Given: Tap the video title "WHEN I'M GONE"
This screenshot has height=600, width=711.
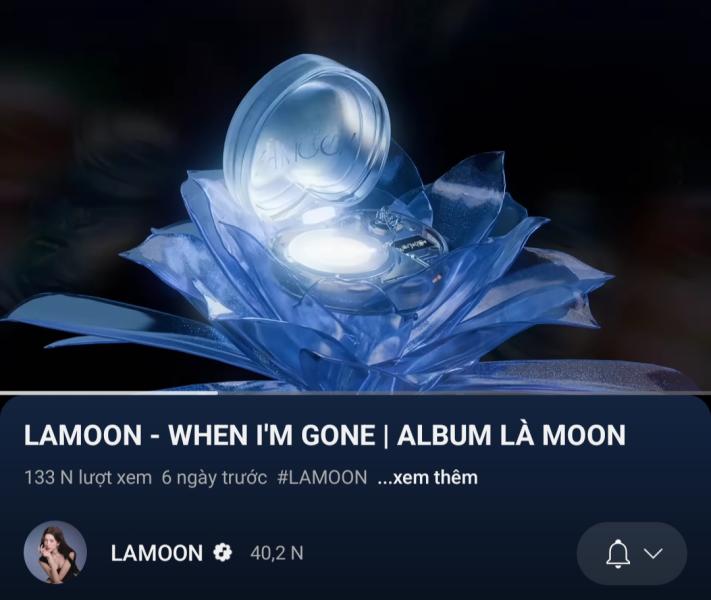Looking at the screenshot, I should point(272,434).
